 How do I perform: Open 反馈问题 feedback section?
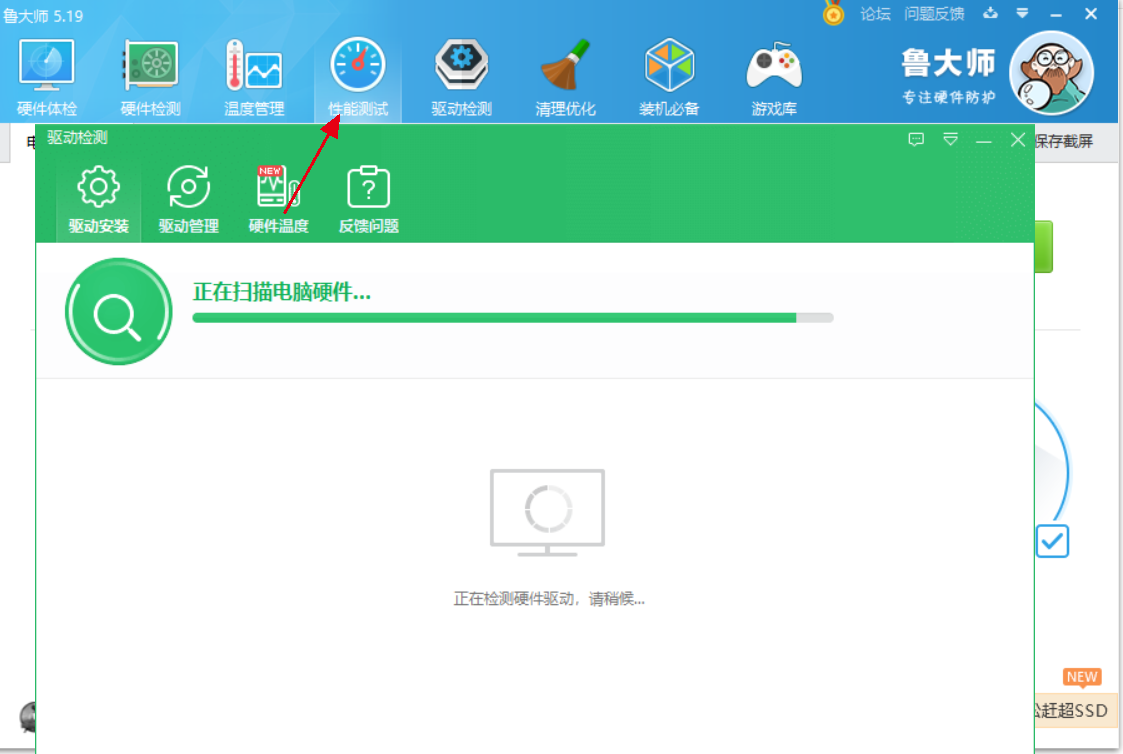click(x=368, y=197)
